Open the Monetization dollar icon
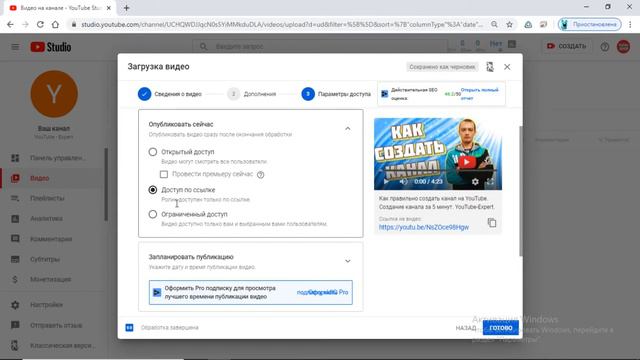The image size is (640, 360). pos(15,279)
